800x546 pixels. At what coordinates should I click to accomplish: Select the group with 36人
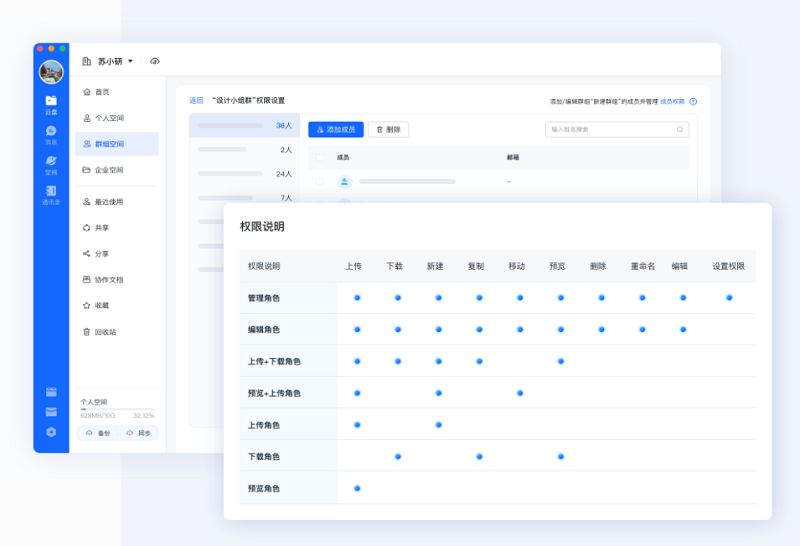coord(244,126)
